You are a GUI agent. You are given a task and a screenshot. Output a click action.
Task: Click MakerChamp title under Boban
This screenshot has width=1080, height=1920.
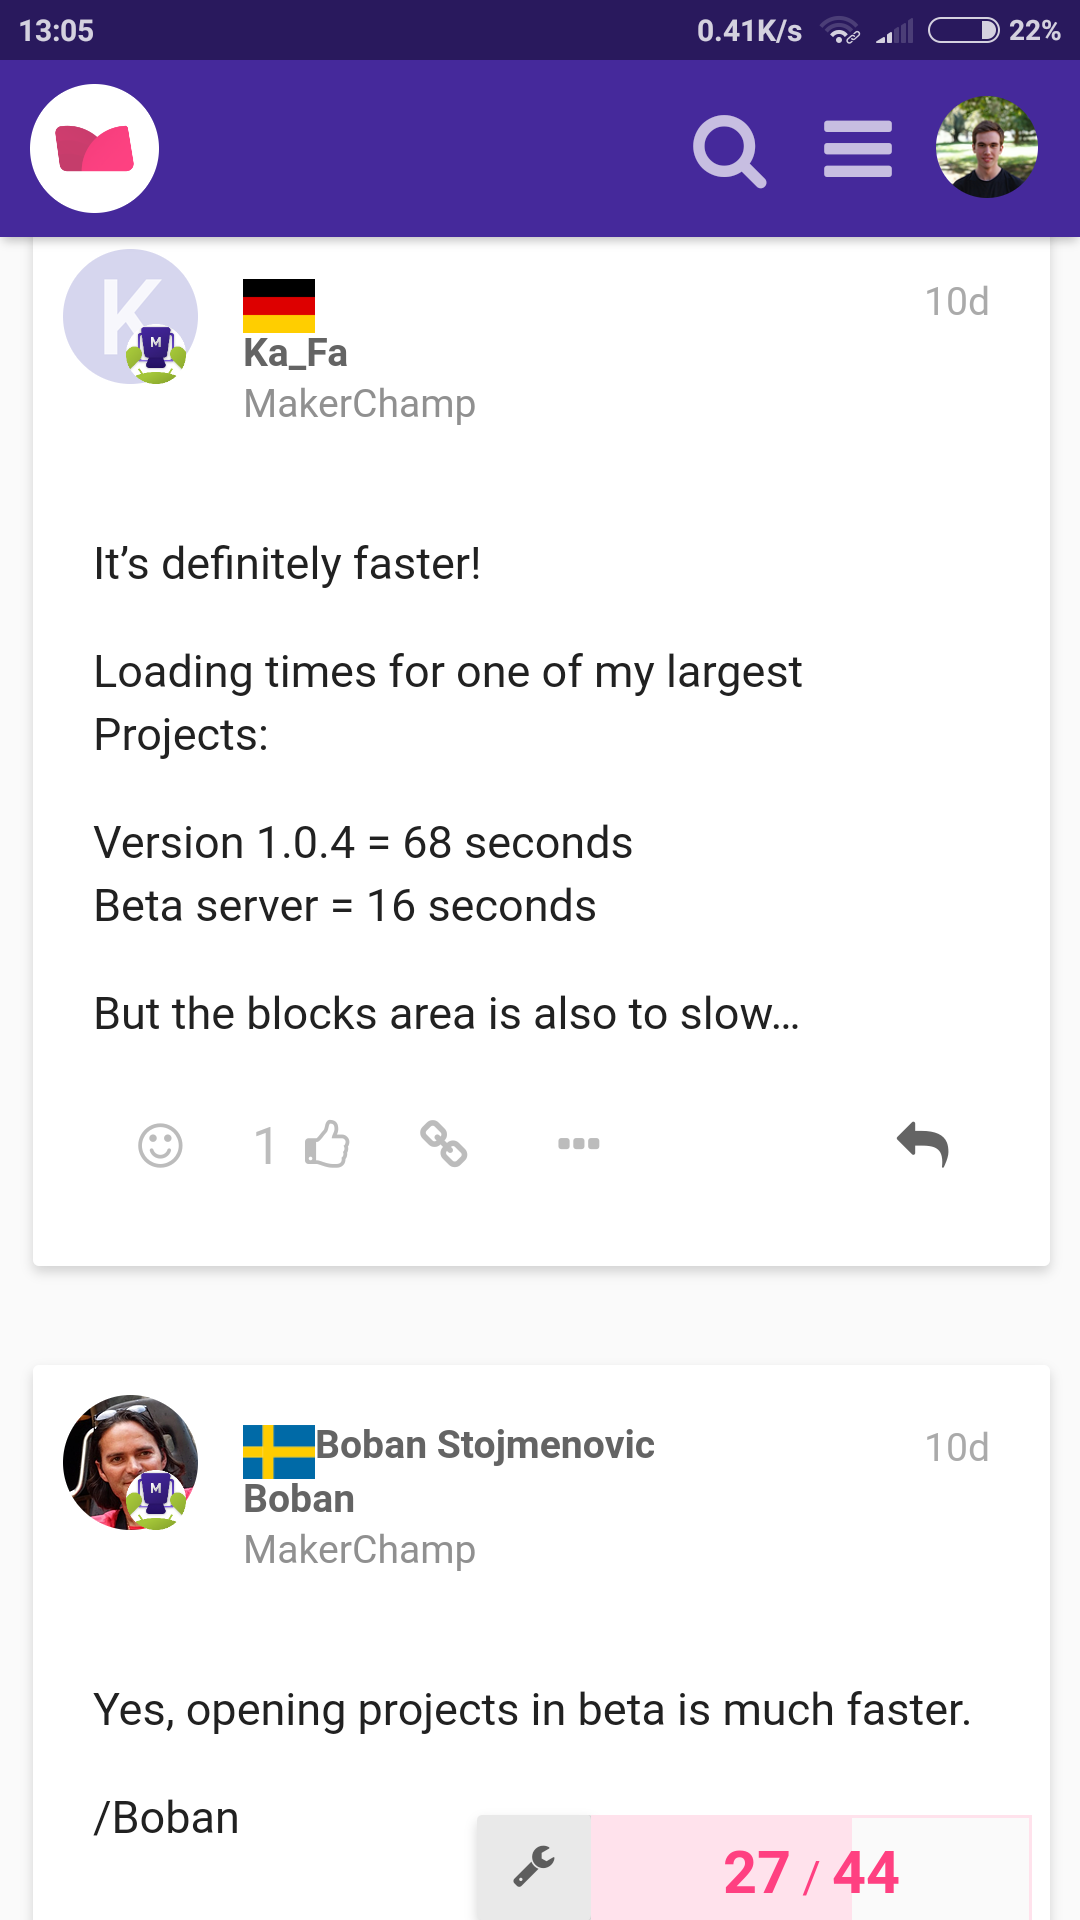(x=359, y=1550)
